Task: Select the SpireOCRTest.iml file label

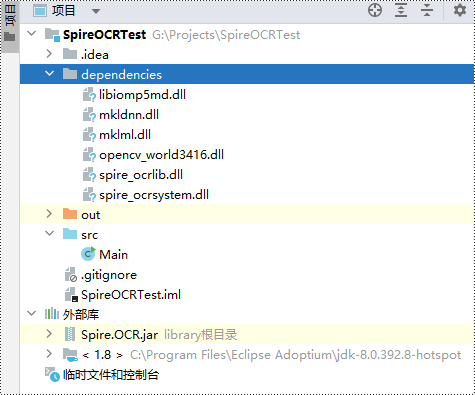Action: coord(131,295)
